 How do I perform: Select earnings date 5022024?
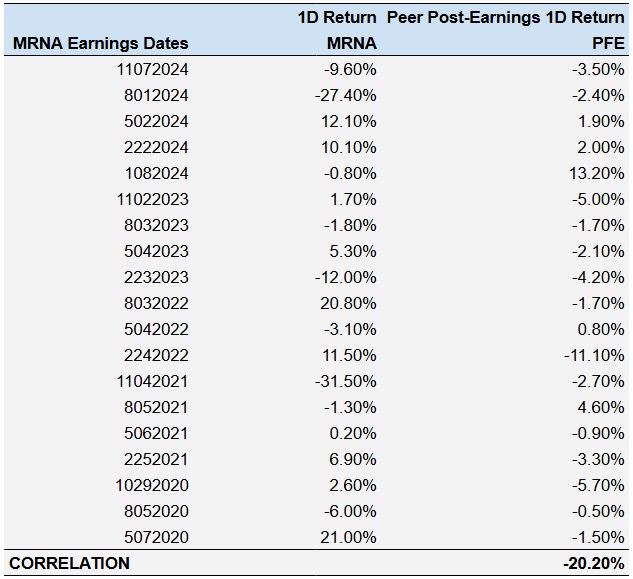[156, 122]
